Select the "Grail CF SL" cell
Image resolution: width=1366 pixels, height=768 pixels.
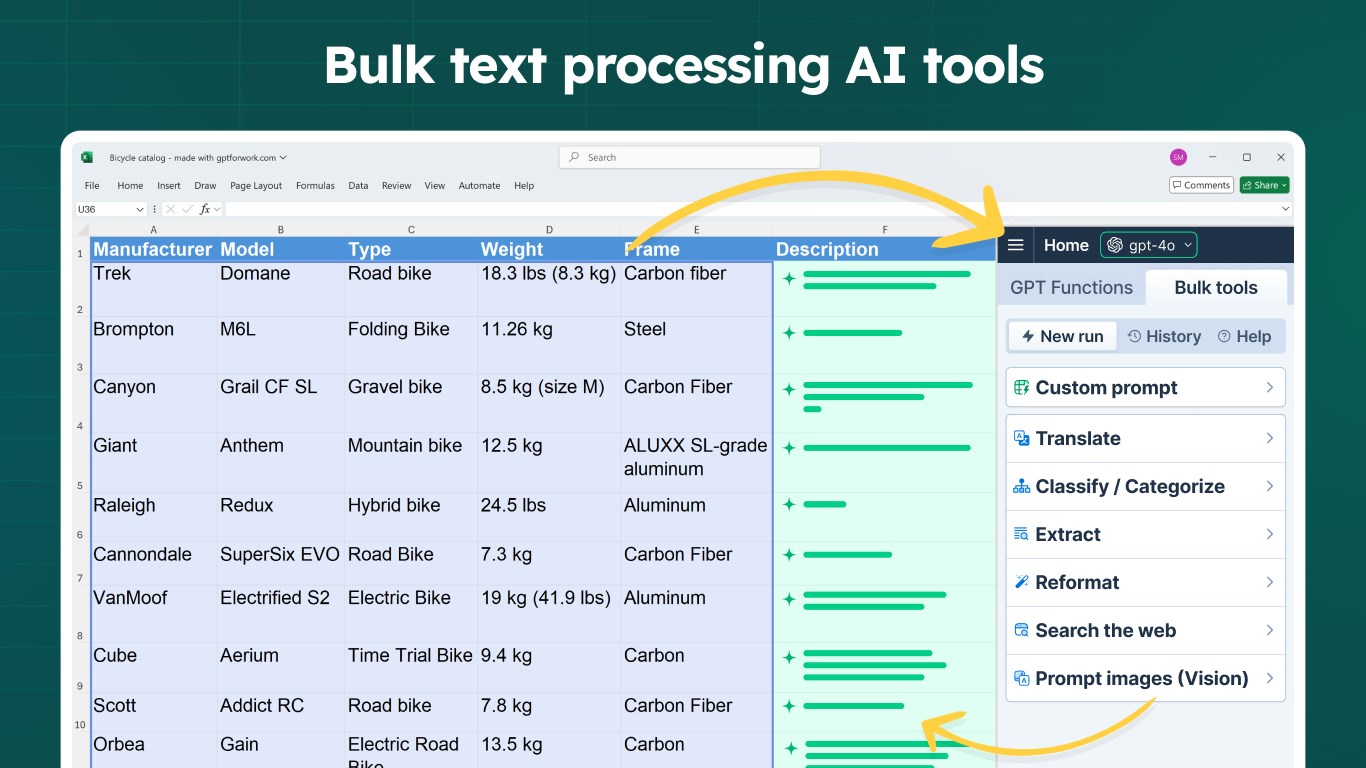click(281, 403)
